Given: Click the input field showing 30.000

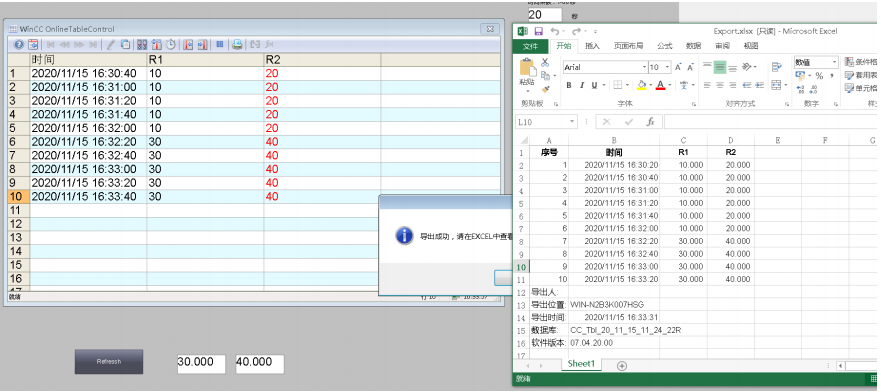Looking at the screenshot, I should tap(201, 363).
